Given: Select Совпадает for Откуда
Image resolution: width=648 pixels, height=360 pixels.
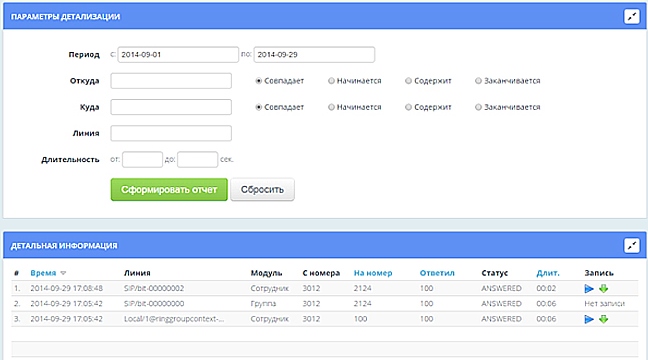Looking at the screenshot, I should (x=259, y=81).
